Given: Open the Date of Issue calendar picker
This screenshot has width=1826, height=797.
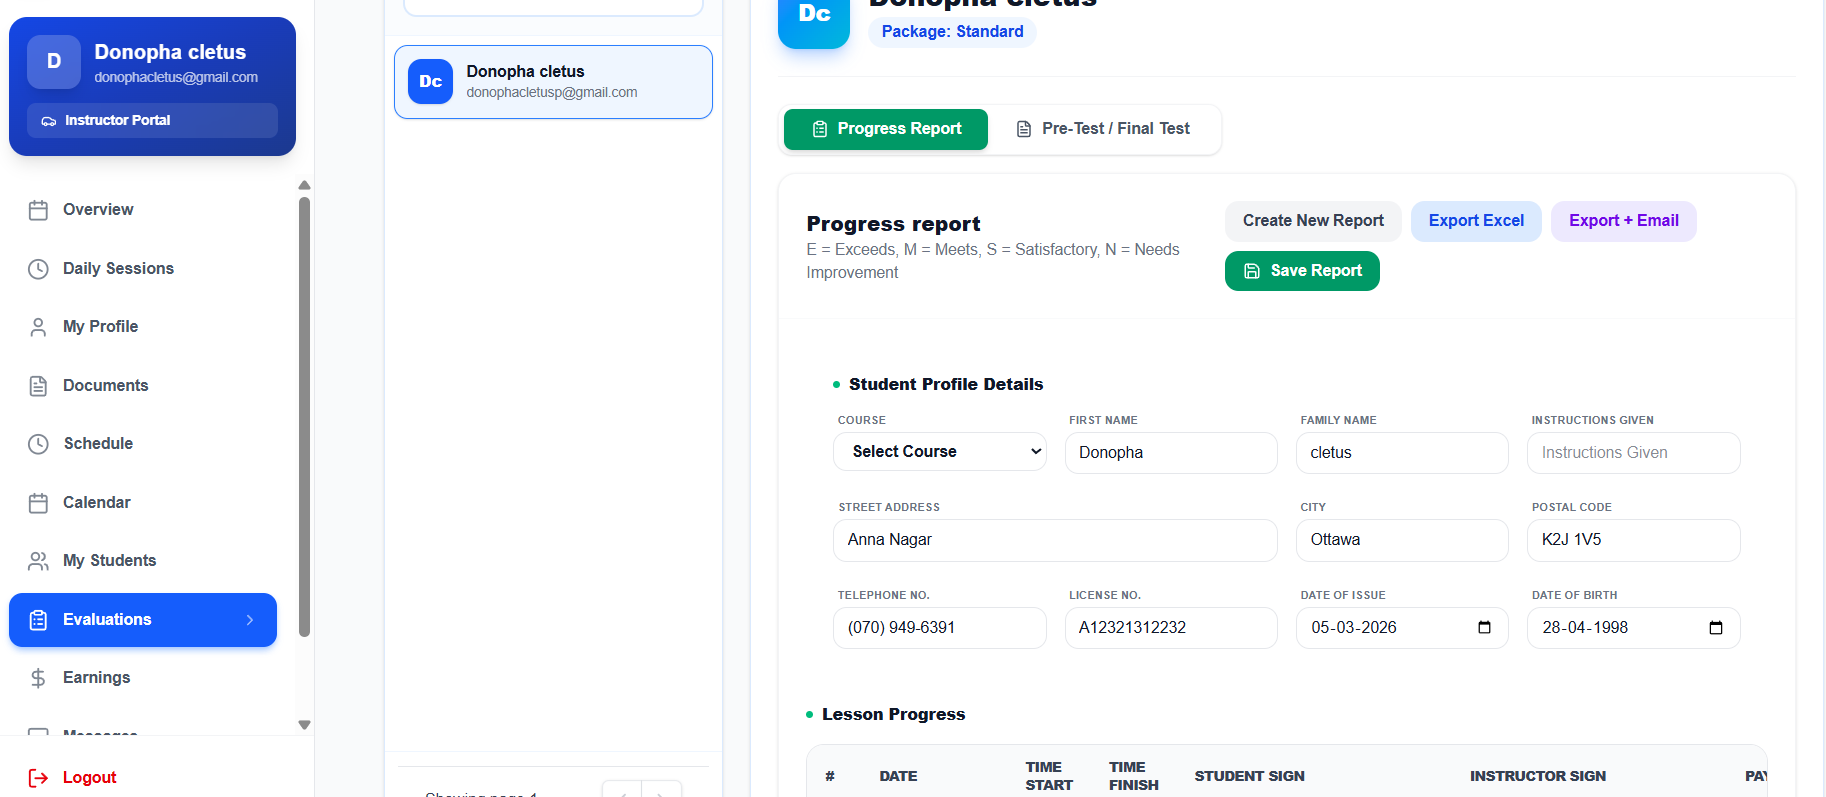Looking at the screenshot, I should (1484, 628).
